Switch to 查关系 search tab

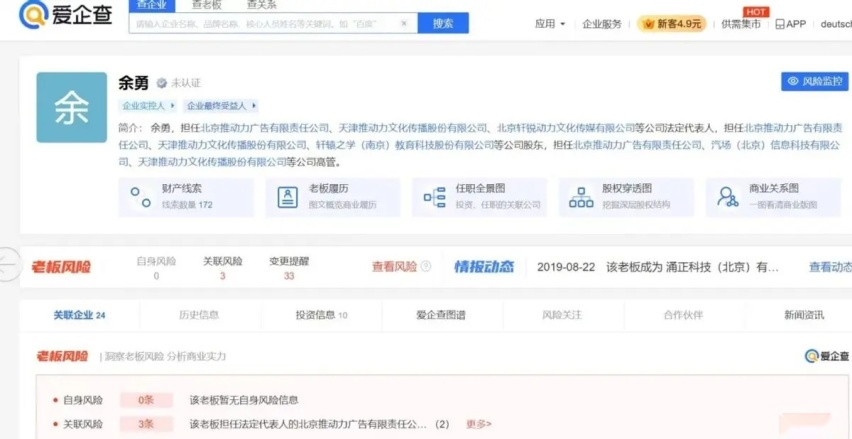(261, 5)
